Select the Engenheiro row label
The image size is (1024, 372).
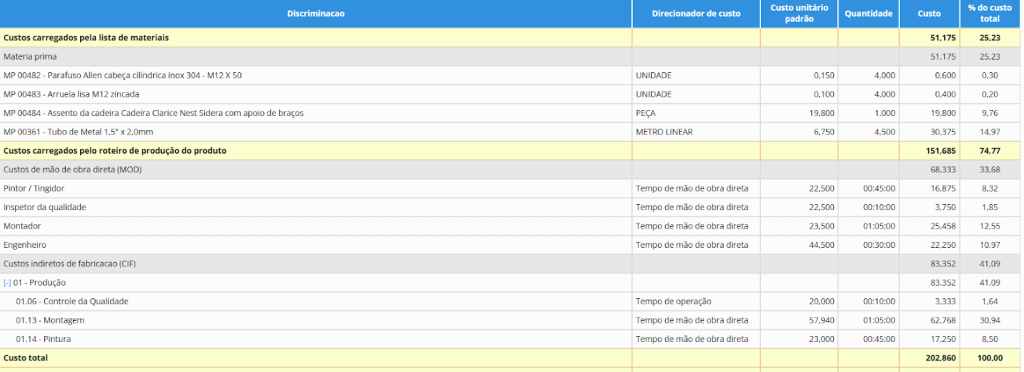pyautogui.click(x=25, y=245)
